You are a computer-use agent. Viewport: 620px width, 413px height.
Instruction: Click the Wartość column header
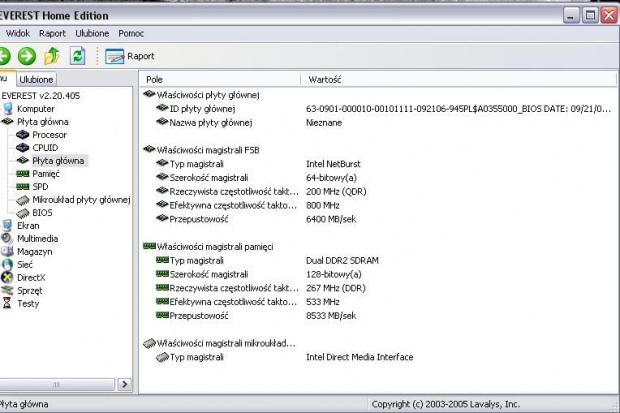click(327, 78)
